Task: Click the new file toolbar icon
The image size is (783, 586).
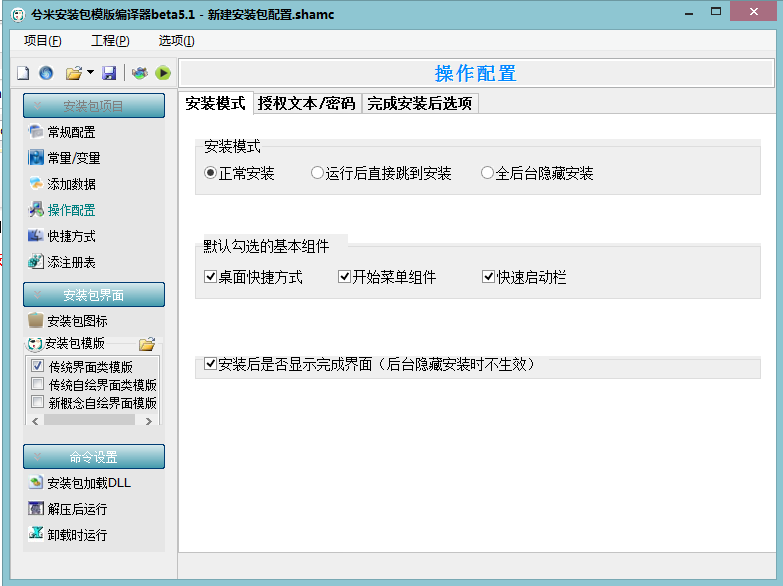Action: pyautogui.click(x=23, y=73)
